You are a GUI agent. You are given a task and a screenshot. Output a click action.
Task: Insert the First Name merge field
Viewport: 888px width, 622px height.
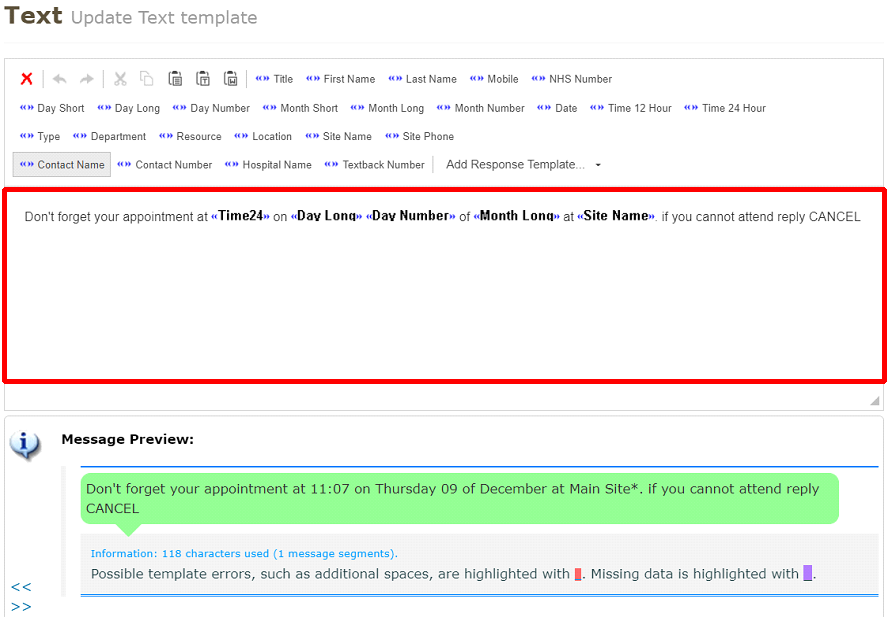click(x=341, y=79)
